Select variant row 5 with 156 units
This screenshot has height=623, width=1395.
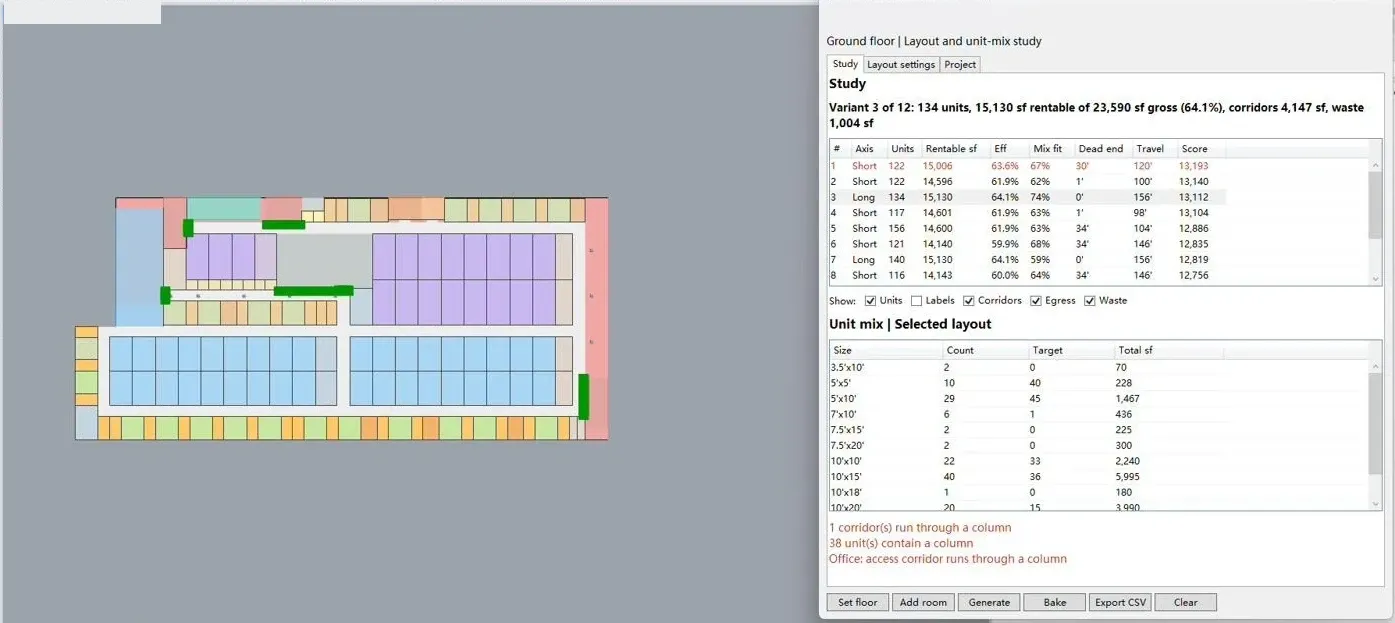pos(1028,228)
